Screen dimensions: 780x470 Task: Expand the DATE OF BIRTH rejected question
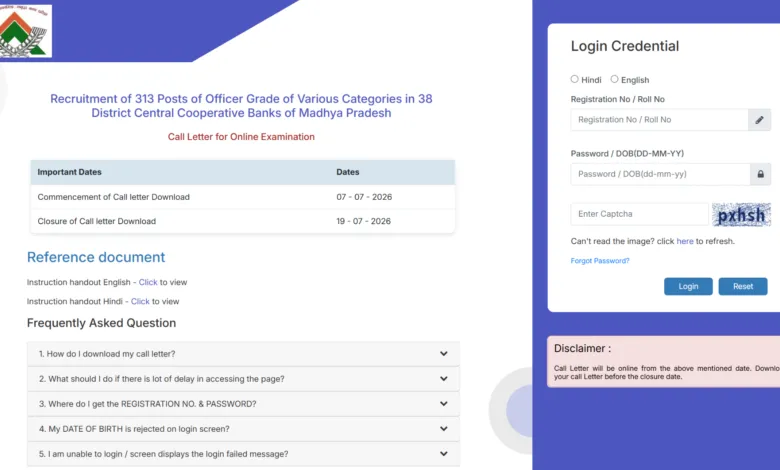243,429
